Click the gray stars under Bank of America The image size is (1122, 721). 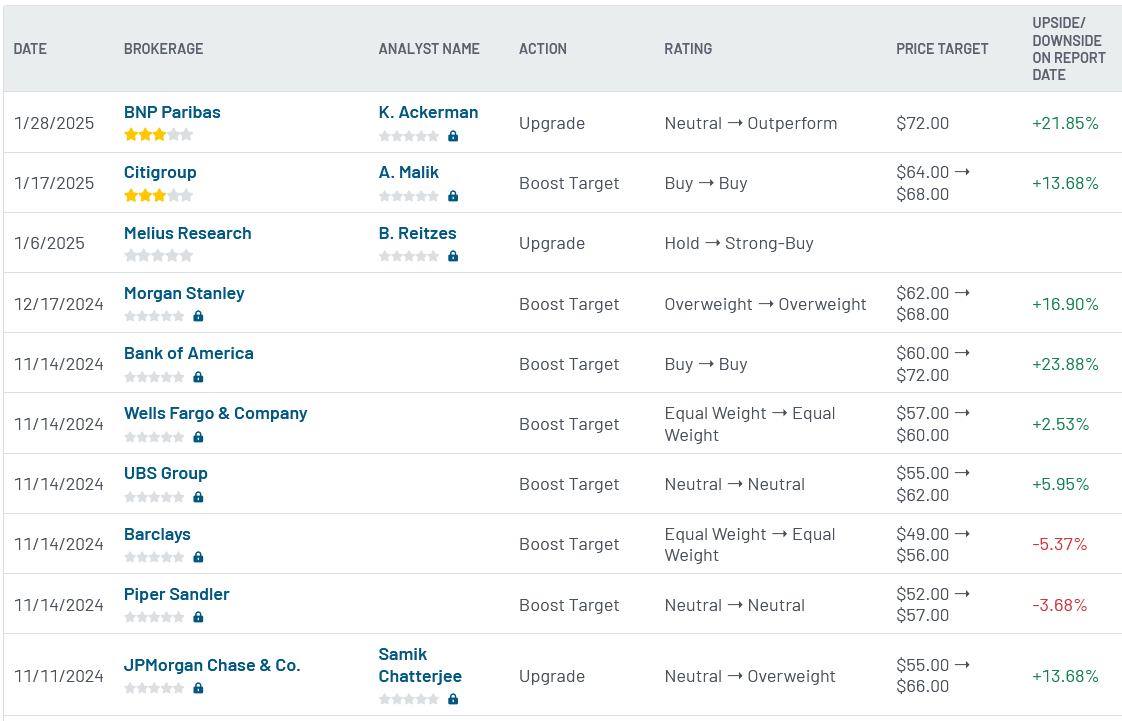[154, 377]
